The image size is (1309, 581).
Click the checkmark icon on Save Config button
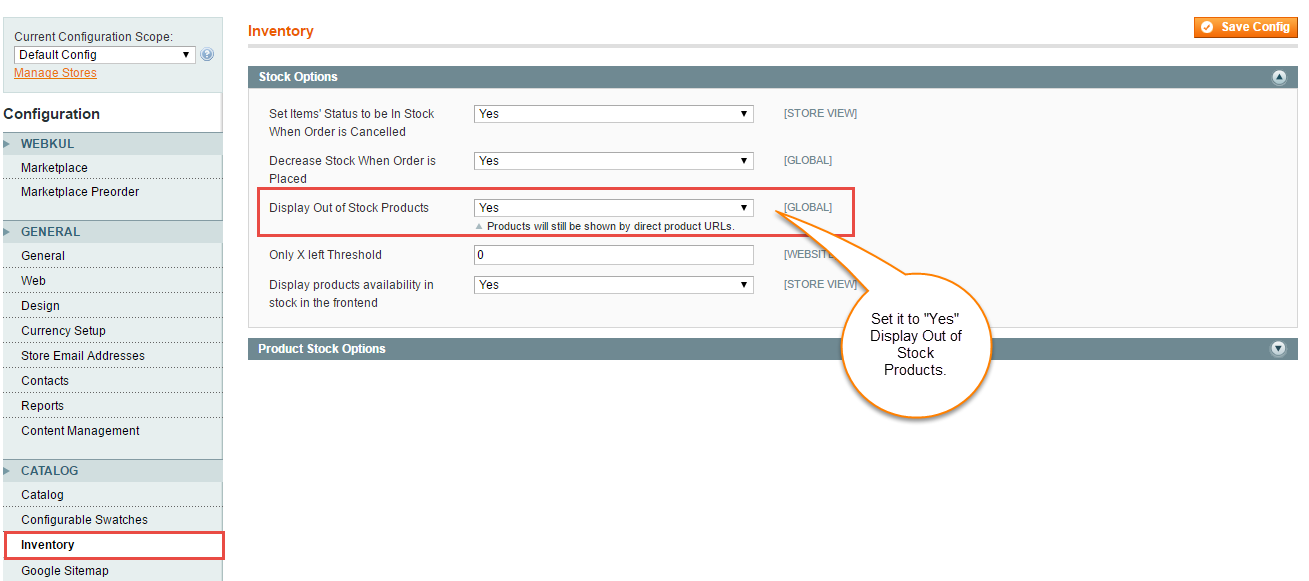tap(1210, 27)
